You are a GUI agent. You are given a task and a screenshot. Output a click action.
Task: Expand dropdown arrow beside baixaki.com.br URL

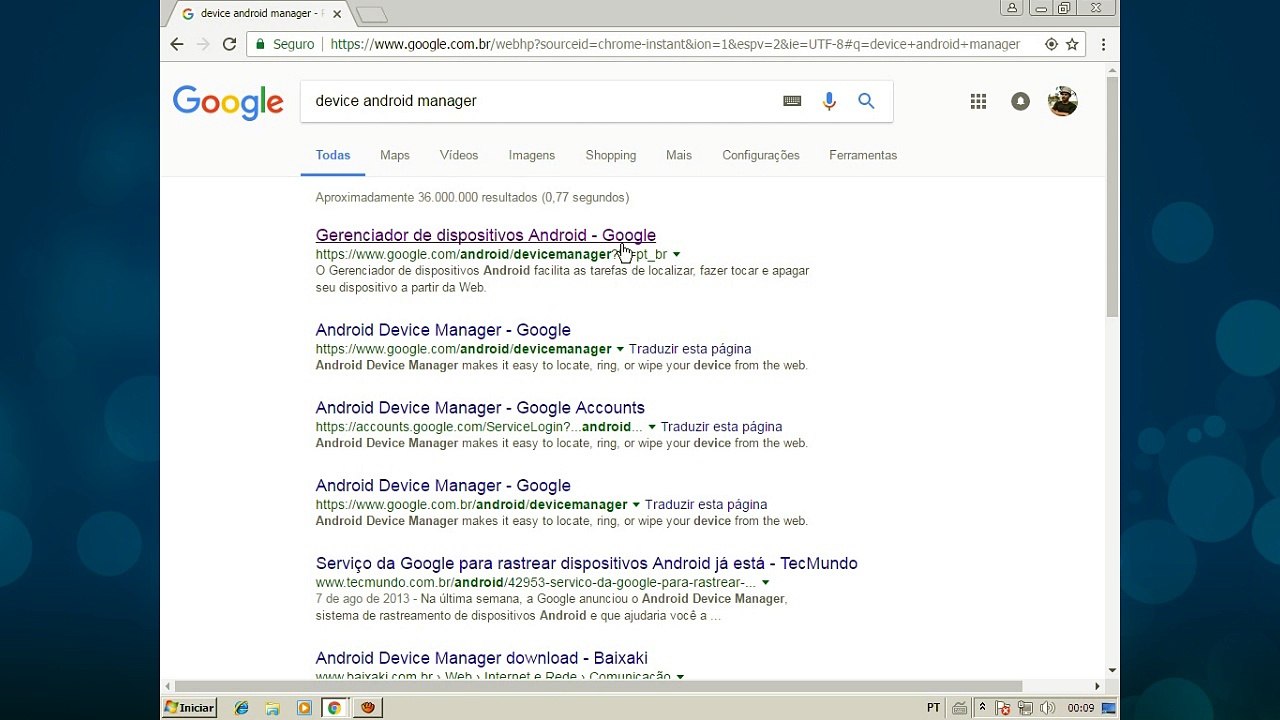pyautogui.click(x=680, y=677)
